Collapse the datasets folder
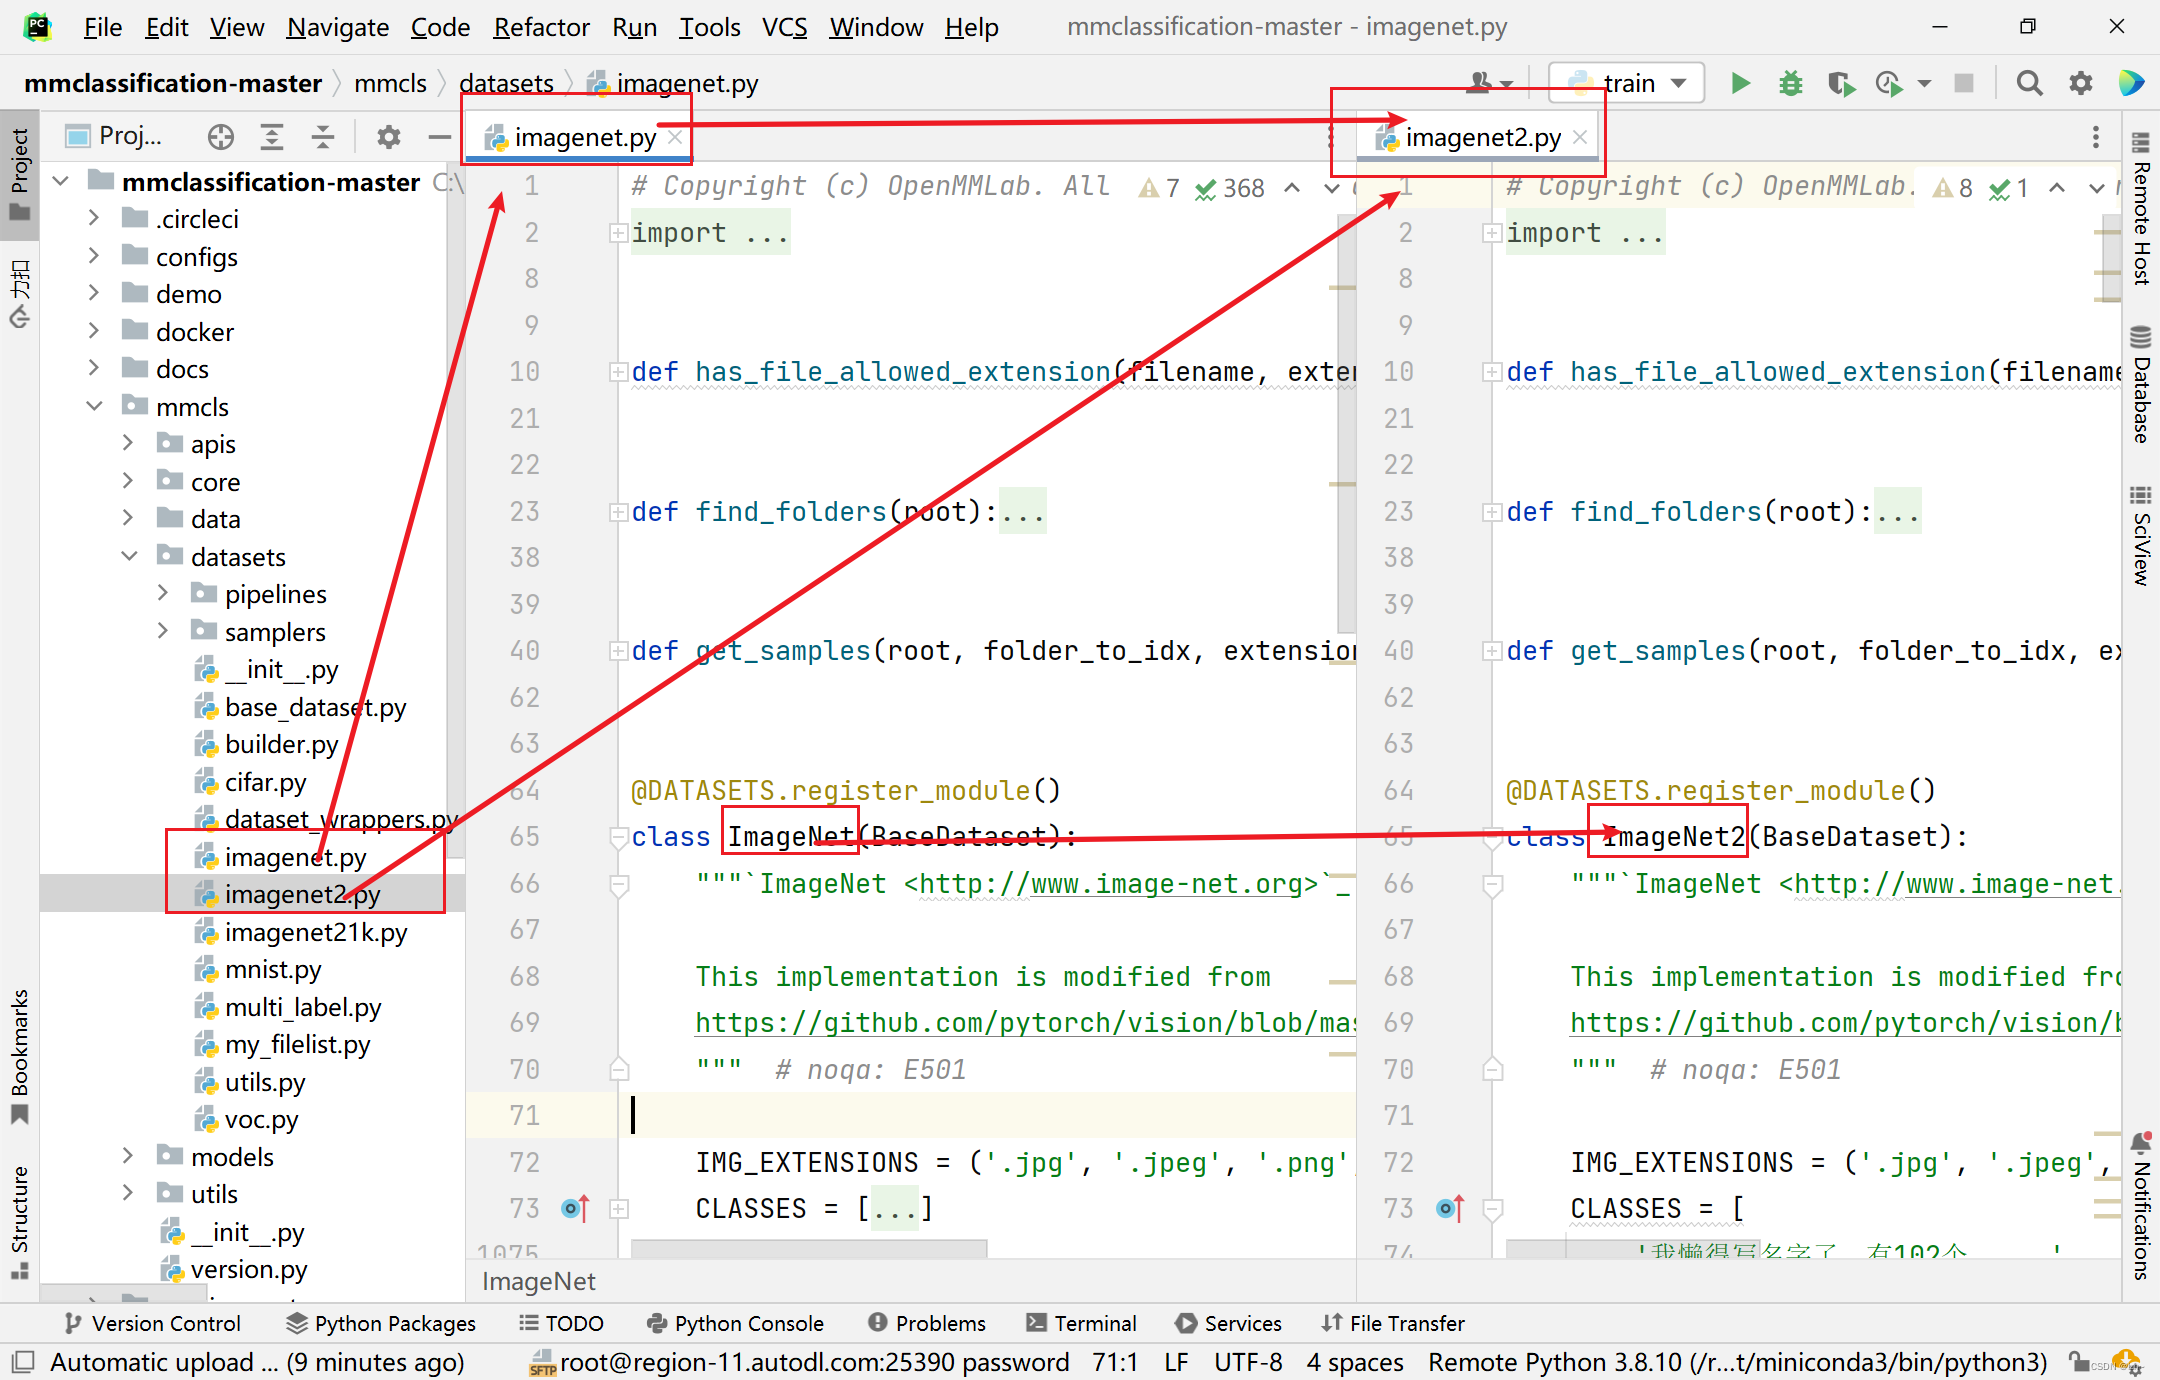 point(128,557)
